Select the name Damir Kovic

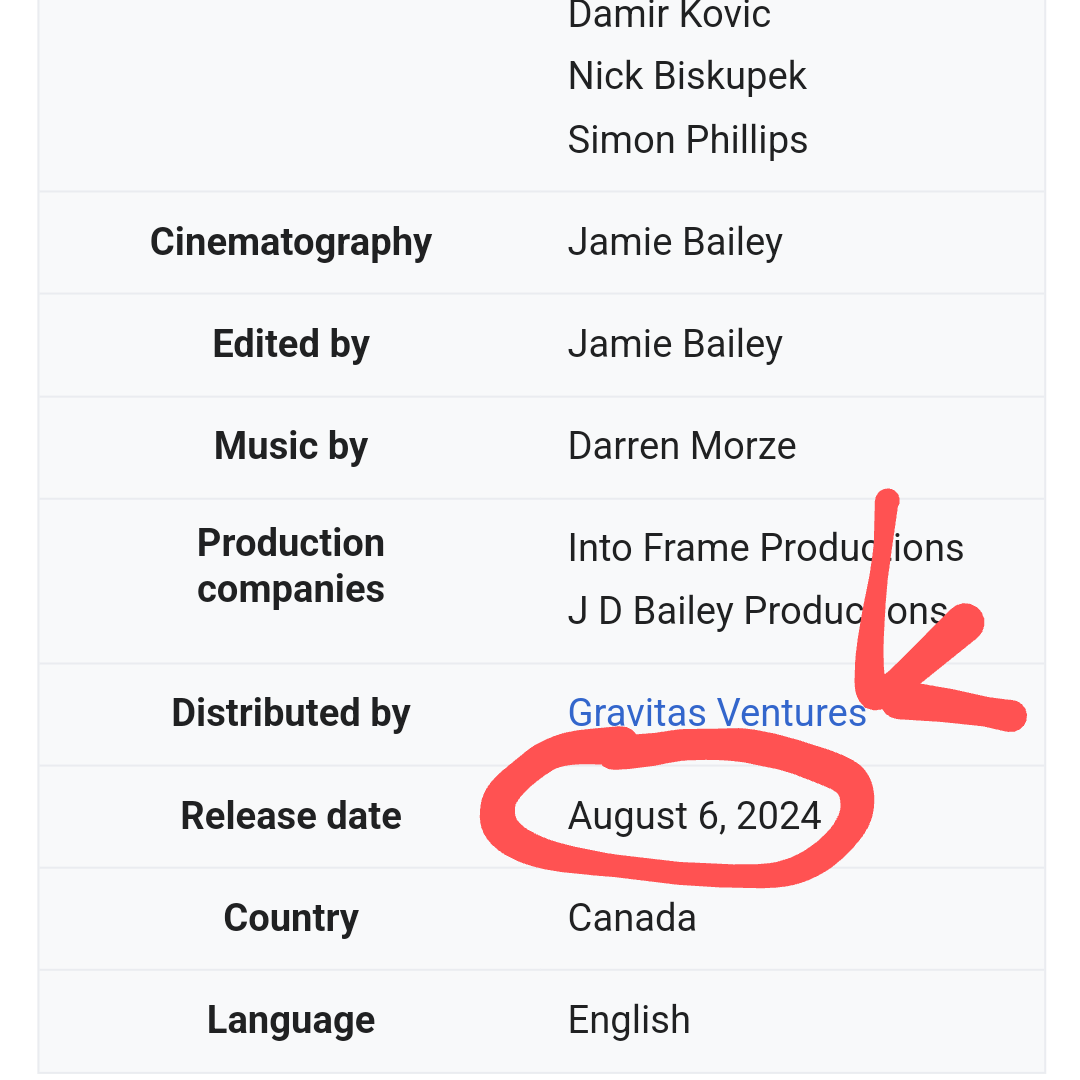point(669,16)
